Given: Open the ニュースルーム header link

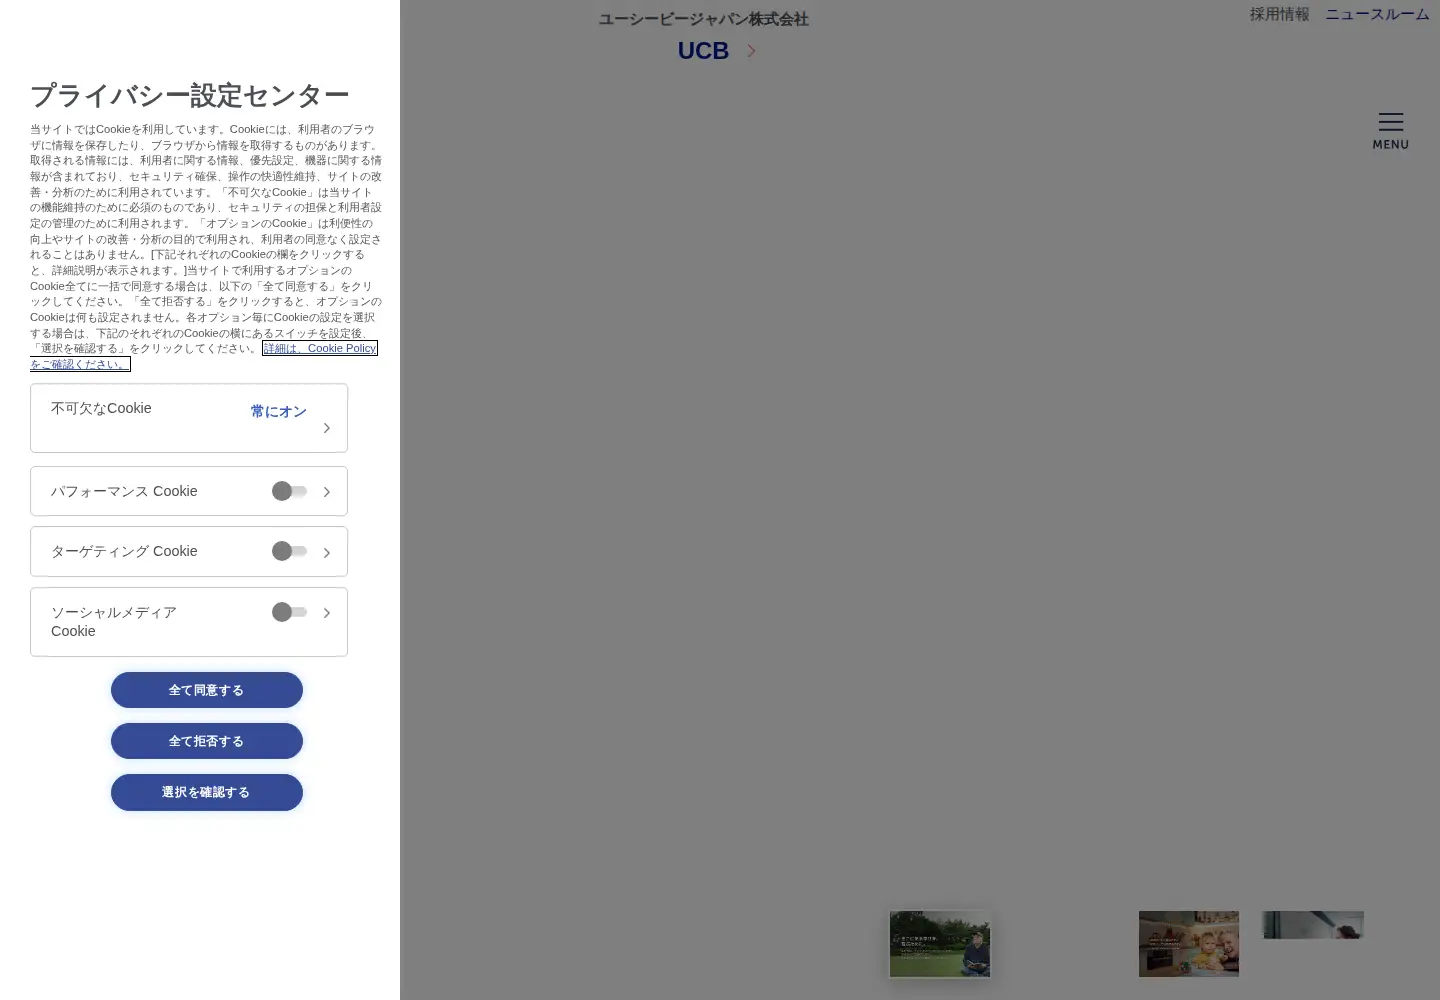Looking at the screenshot, I should point(1377,14).
